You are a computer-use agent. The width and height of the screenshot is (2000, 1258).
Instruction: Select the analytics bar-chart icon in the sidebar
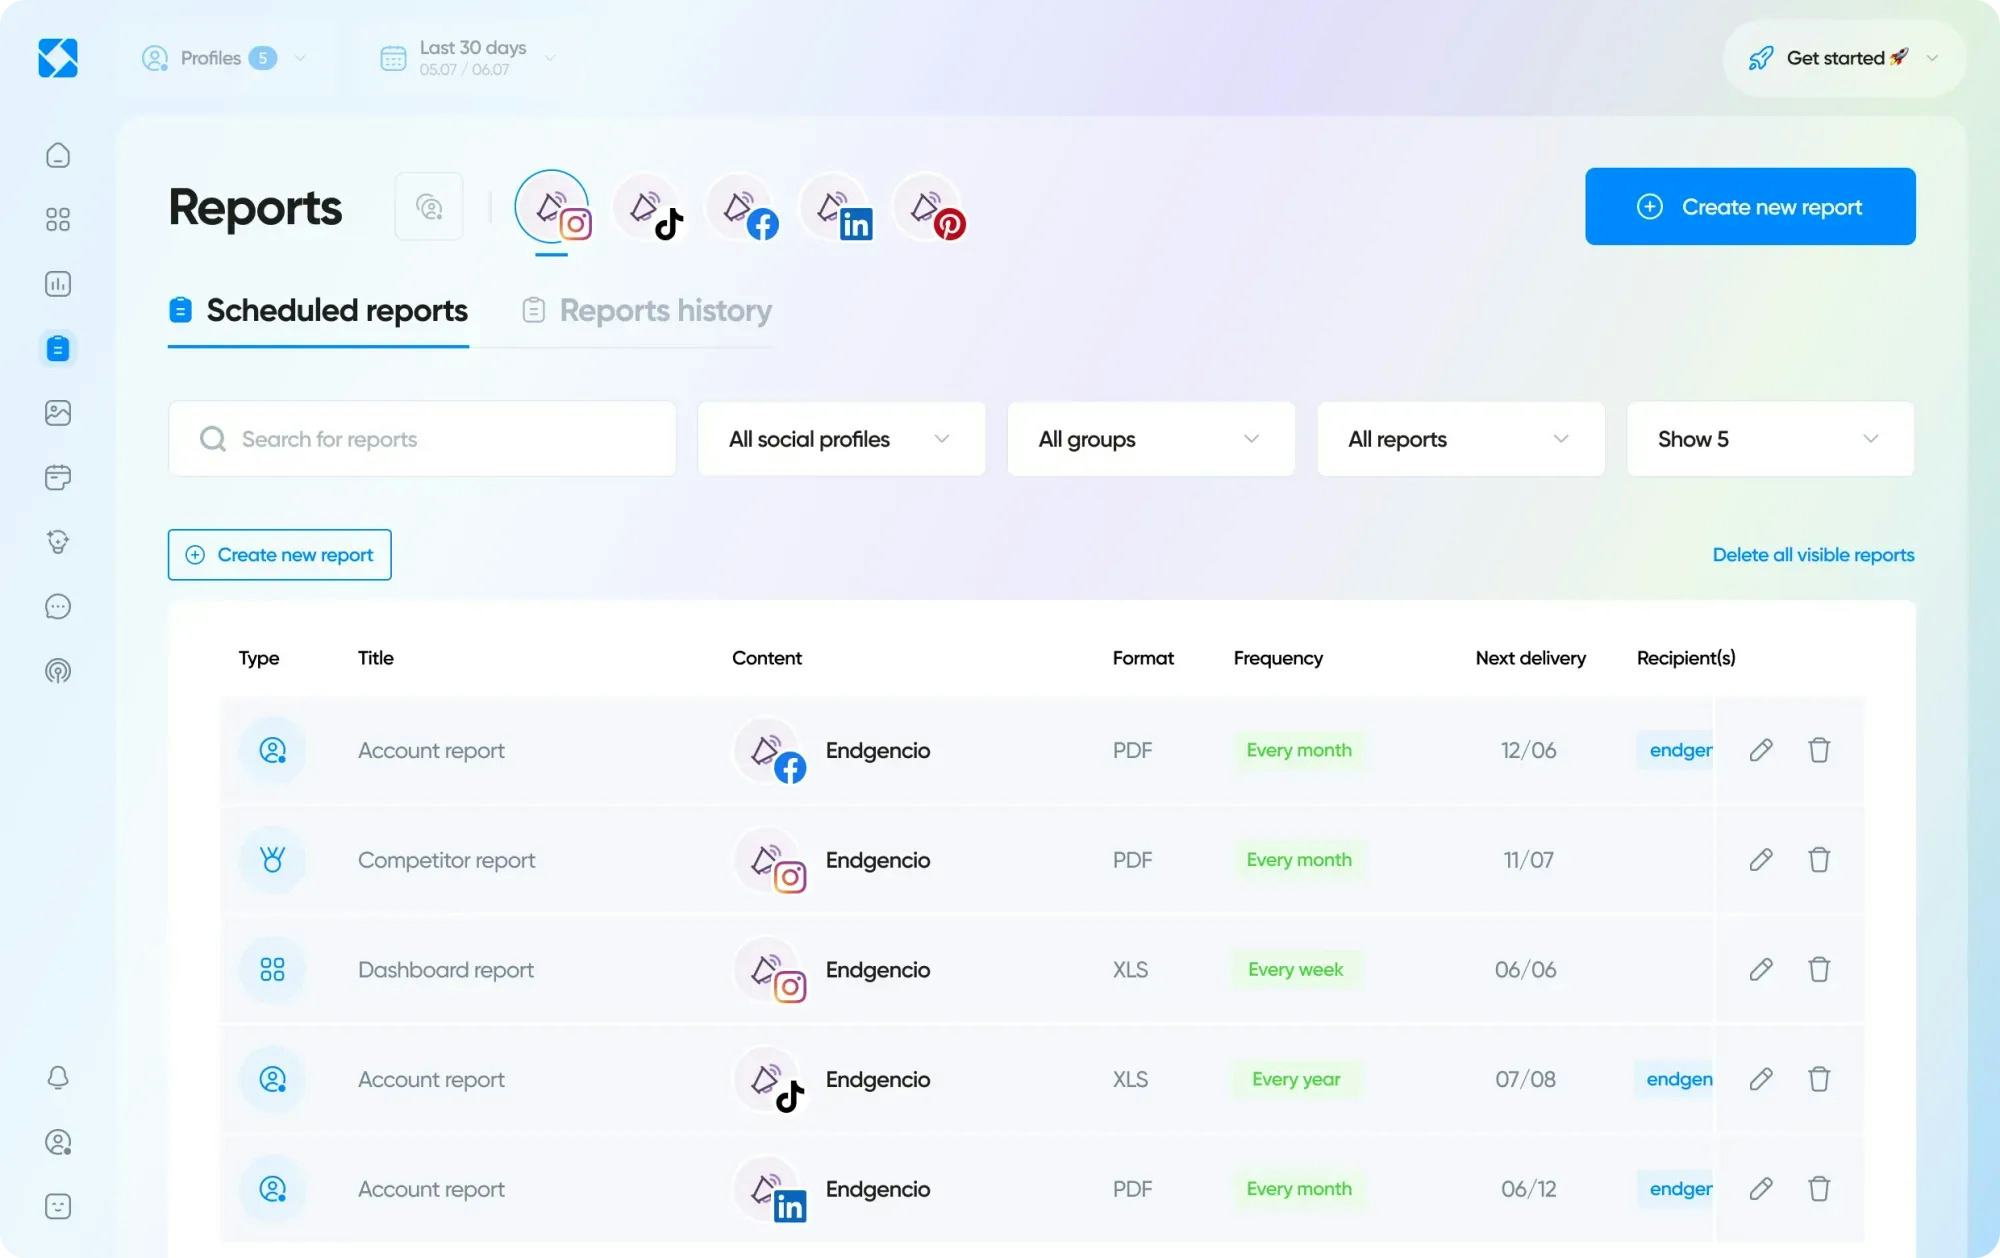(x=57, y=283)
